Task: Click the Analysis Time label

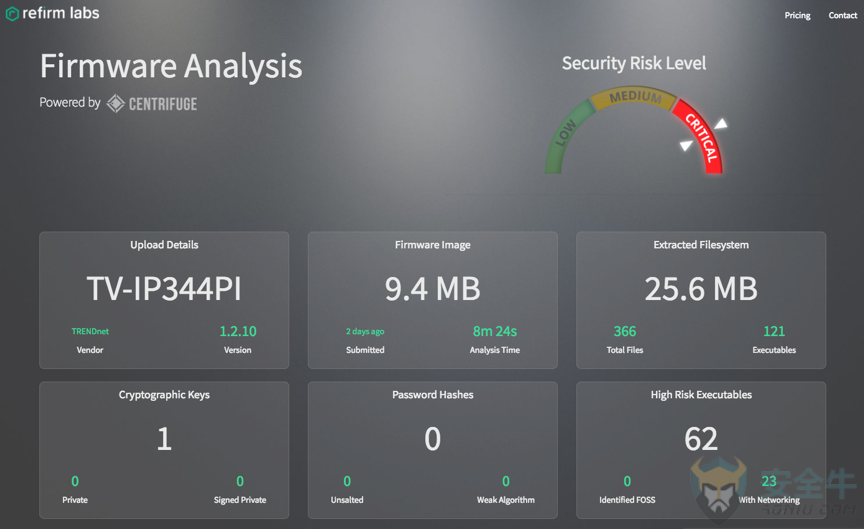Action: (x=495, y=350)
